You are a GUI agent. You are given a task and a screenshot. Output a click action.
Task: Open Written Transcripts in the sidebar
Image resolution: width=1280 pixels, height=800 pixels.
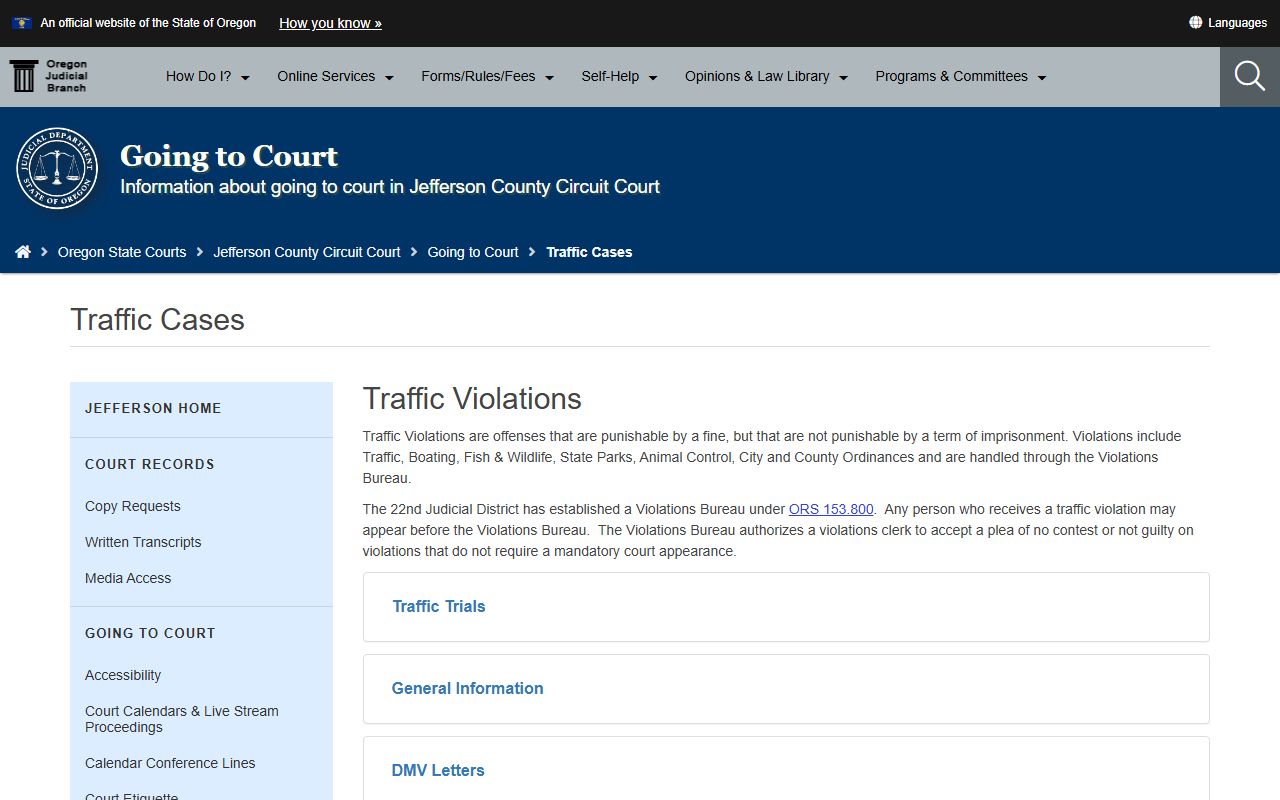click(x=143, y=542)
